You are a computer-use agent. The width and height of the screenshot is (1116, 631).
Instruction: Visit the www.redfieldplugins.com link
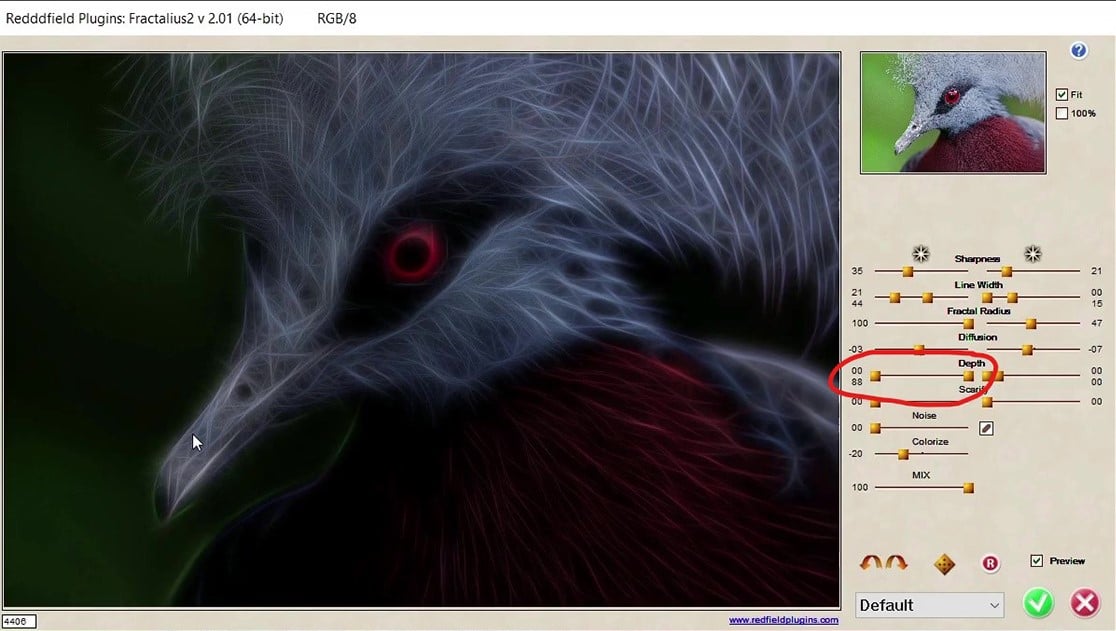784,620
